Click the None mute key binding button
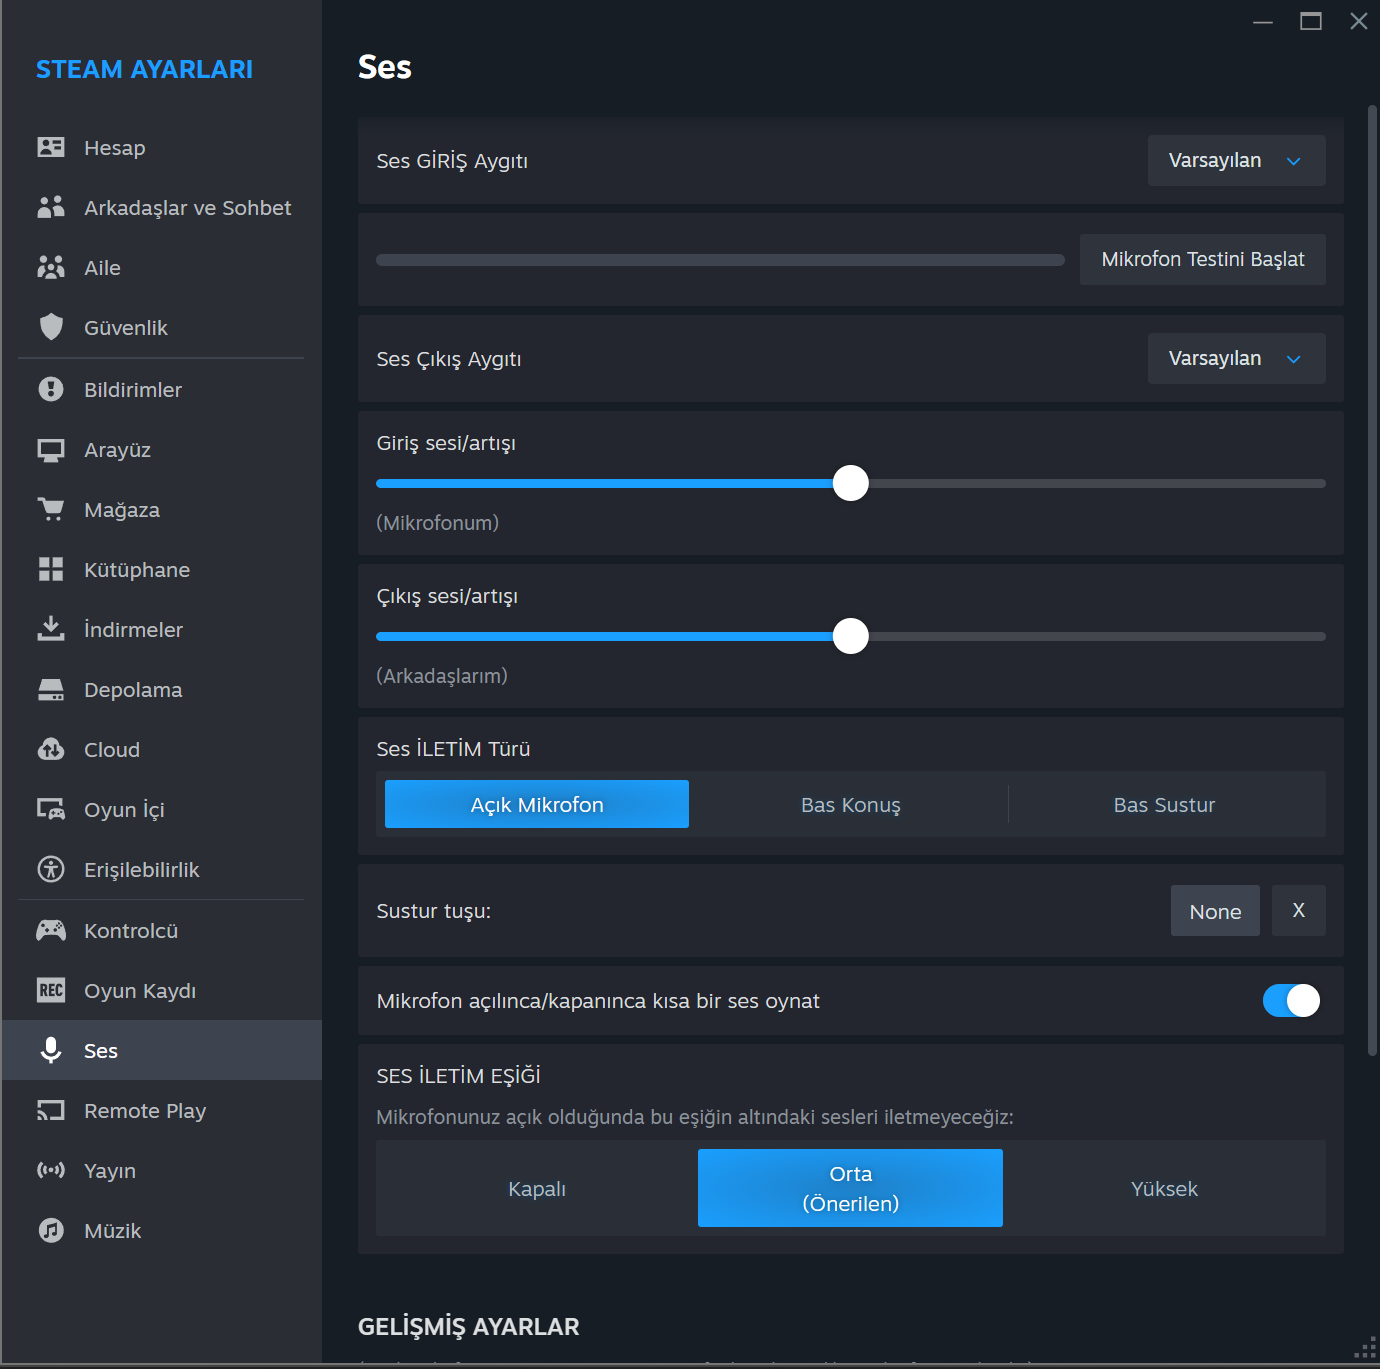Viewport: 1380px width, 1369px height. [x=1215, y=911]
